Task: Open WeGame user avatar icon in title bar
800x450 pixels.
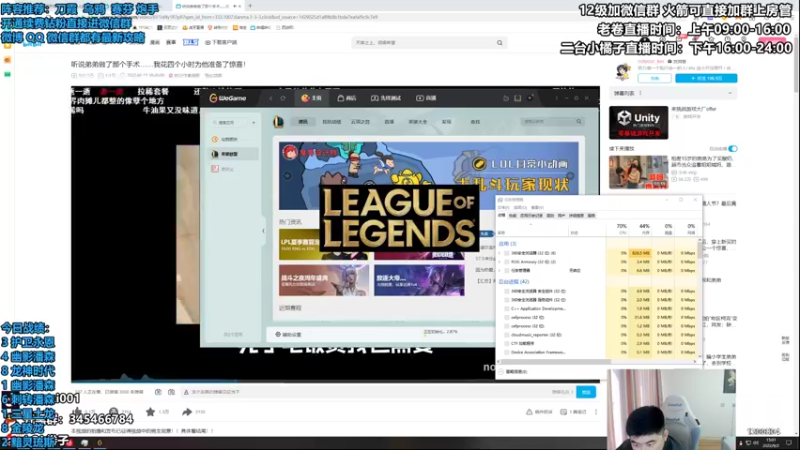Action: click(530, 97)
